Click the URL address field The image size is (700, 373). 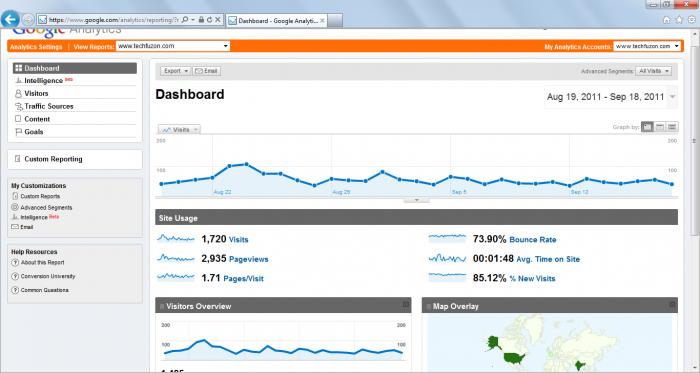point(113,20)
